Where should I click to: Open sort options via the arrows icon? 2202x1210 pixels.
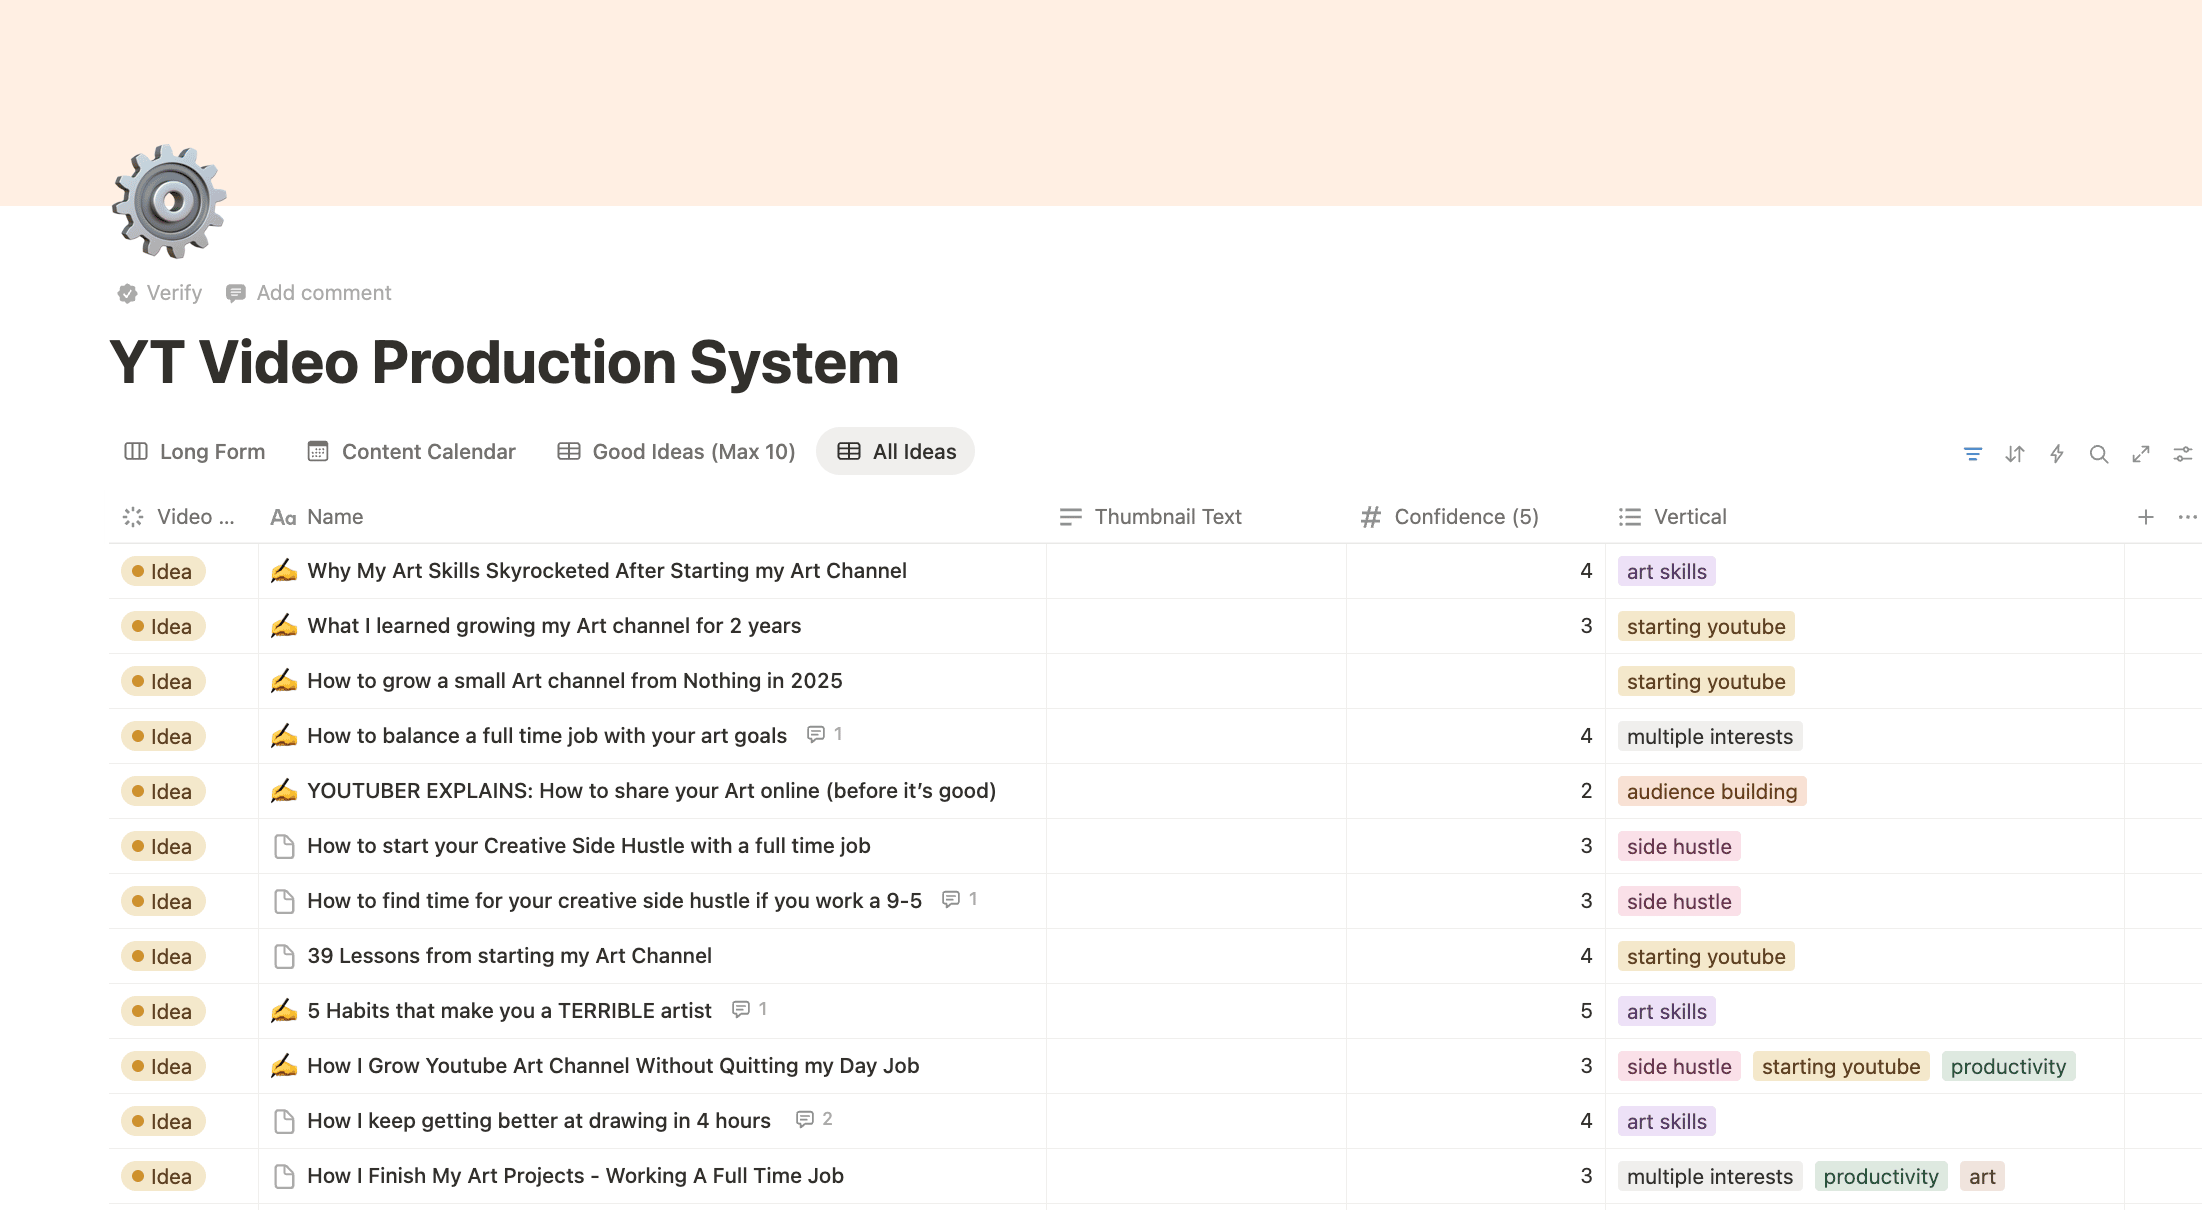click(x=2014, y=454)
